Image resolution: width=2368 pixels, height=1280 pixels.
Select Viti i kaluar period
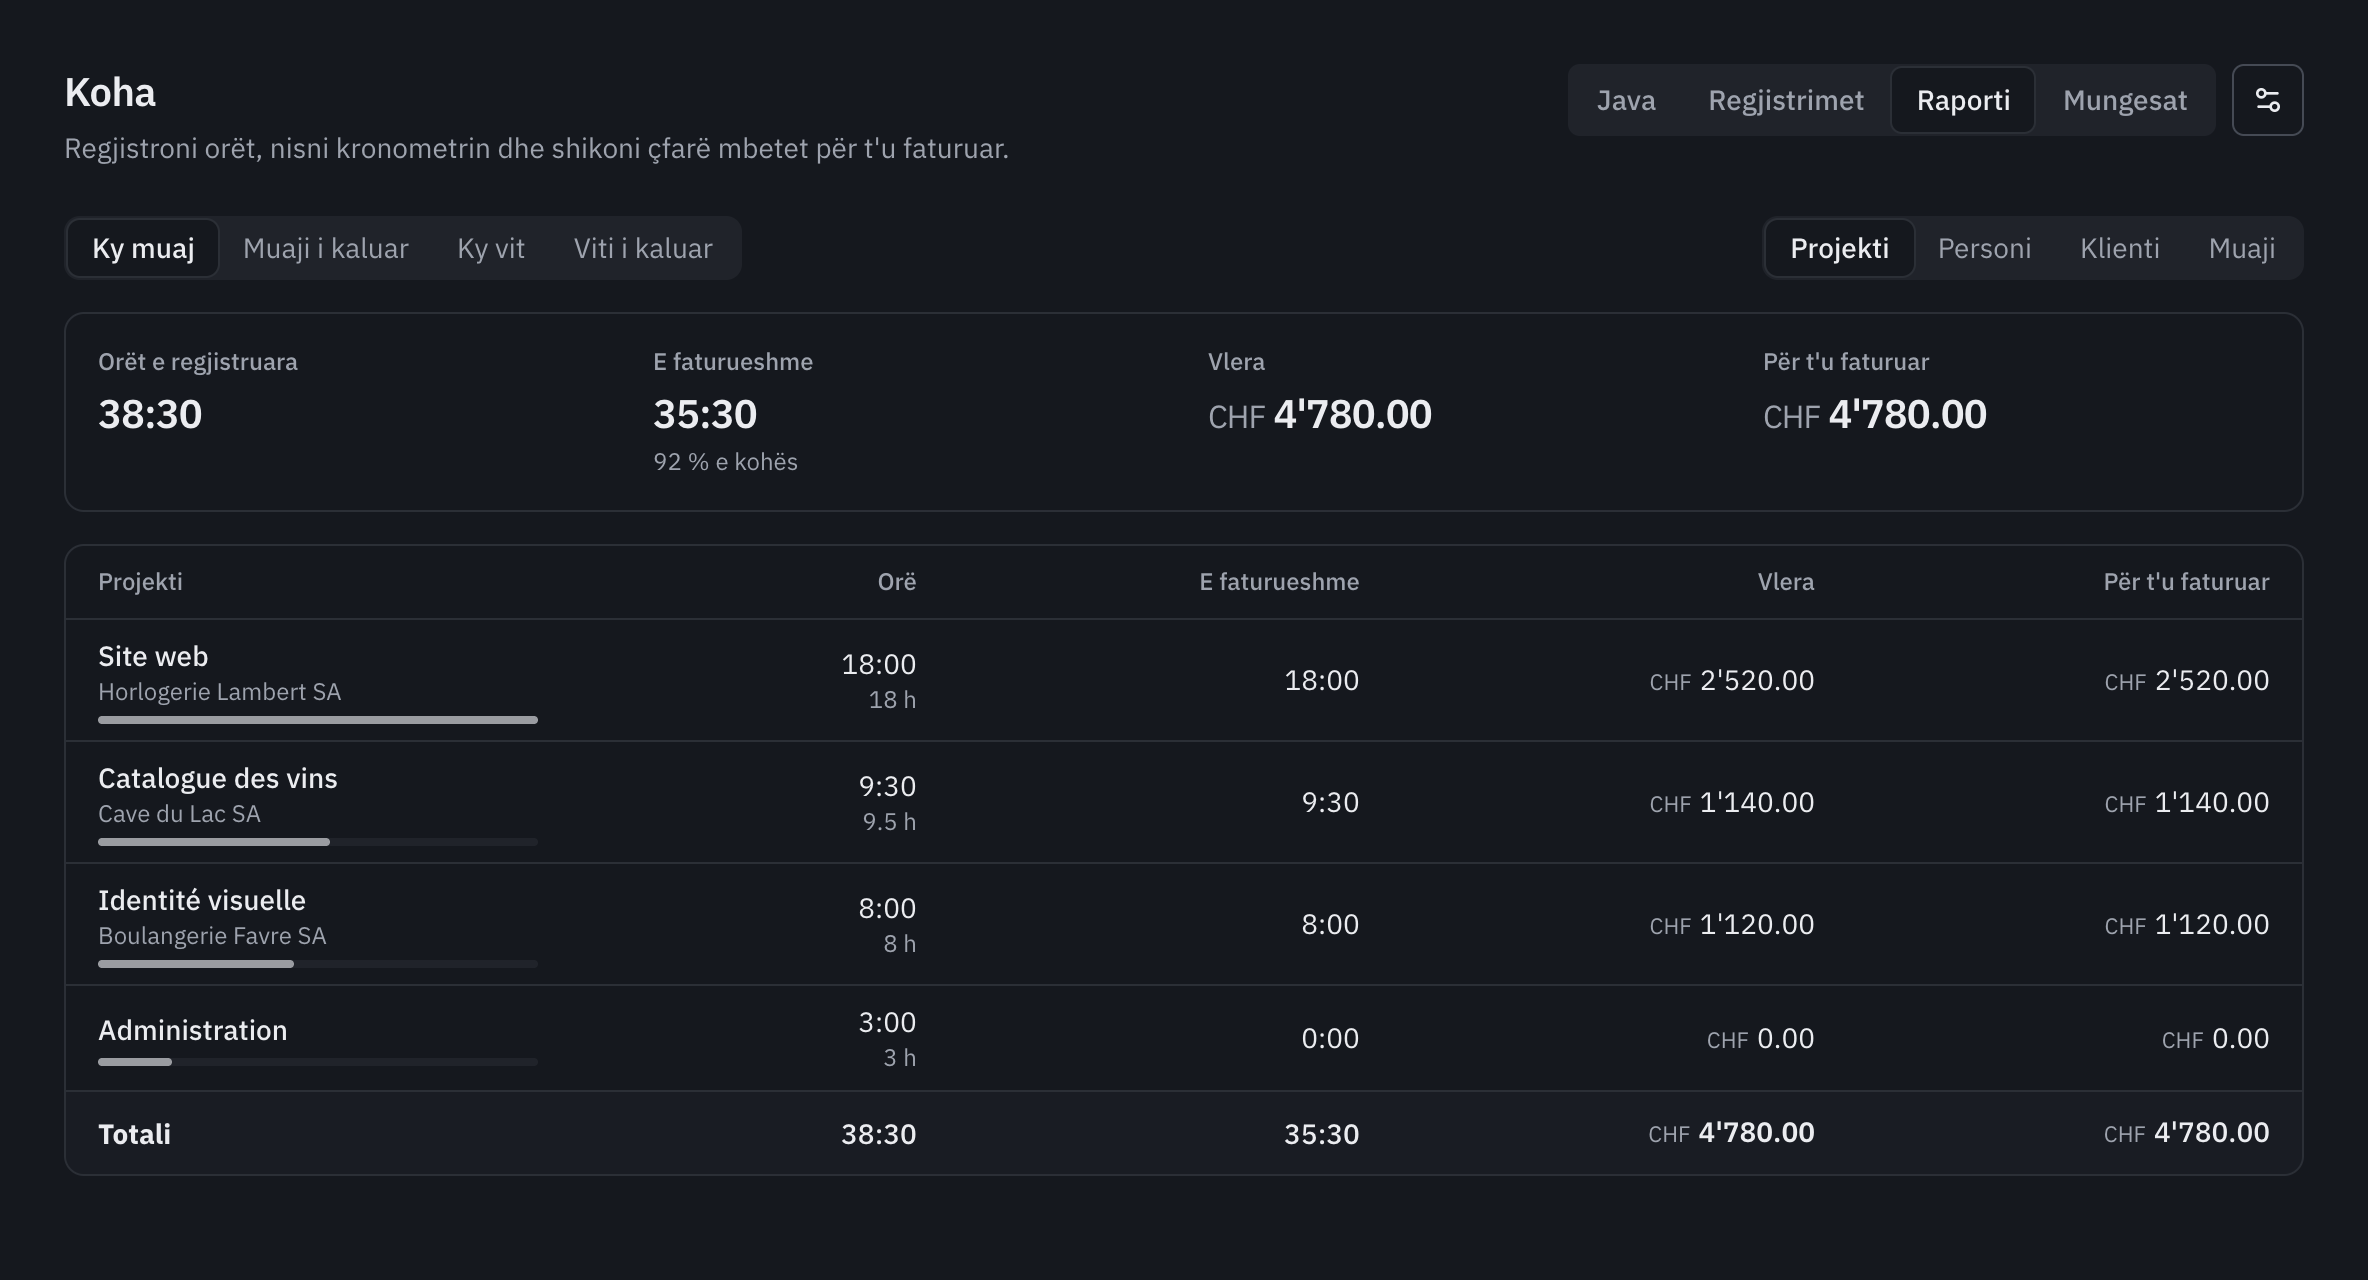point(643,248)
